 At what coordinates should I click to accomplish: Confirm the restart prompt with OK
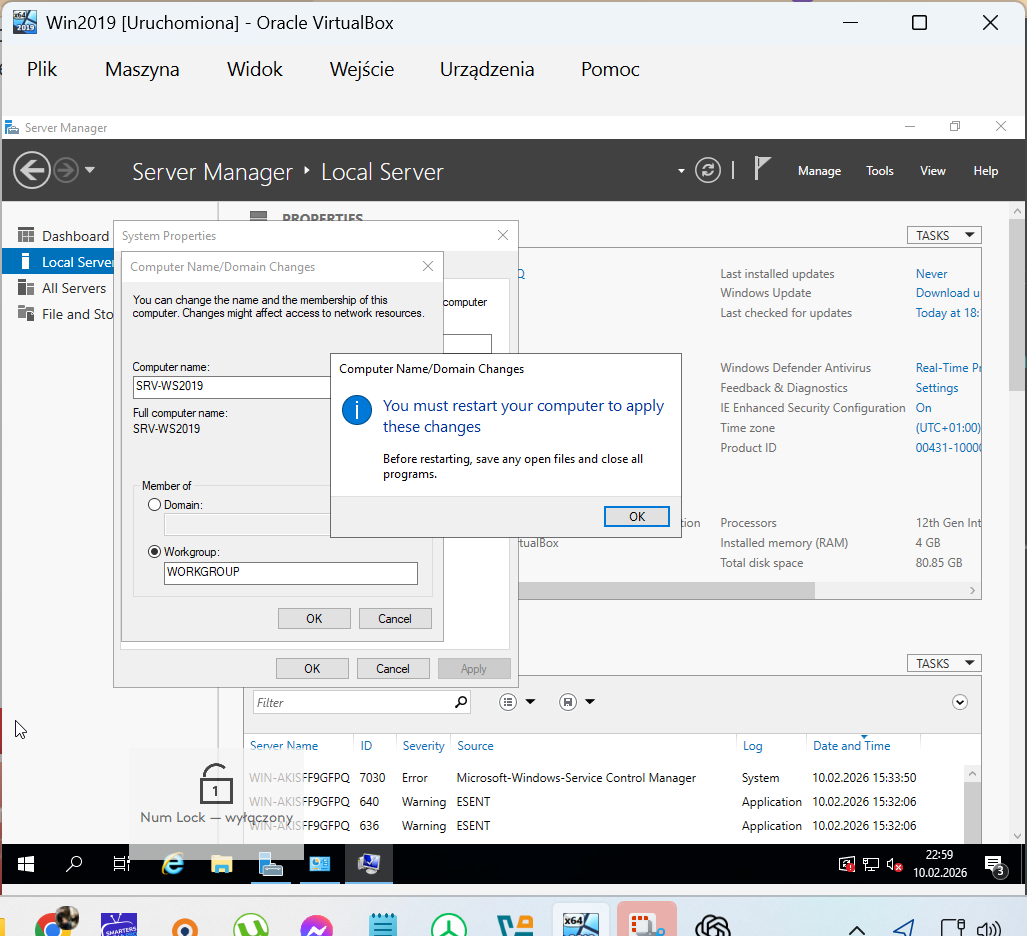637,516
